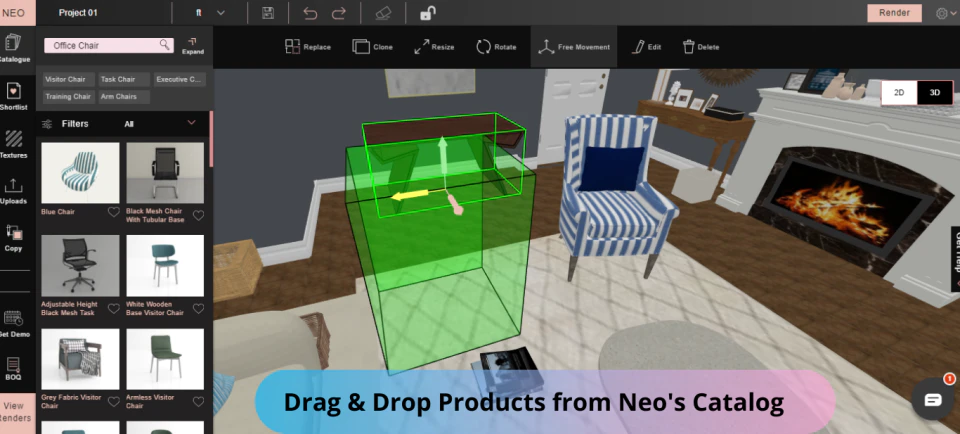The image size is (960, 434).
Task: Open the Textures sidebar icon
Action: click(x=13, y=139)
